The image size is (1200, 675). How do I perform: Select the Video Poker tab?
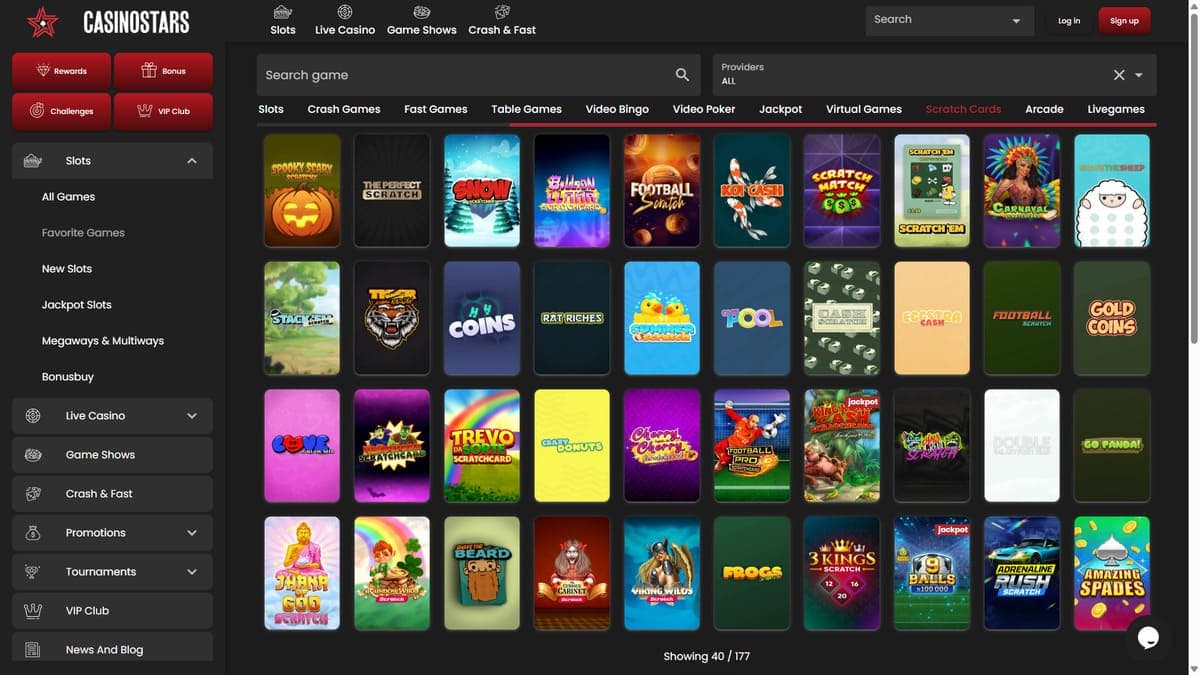pos(704,109)
